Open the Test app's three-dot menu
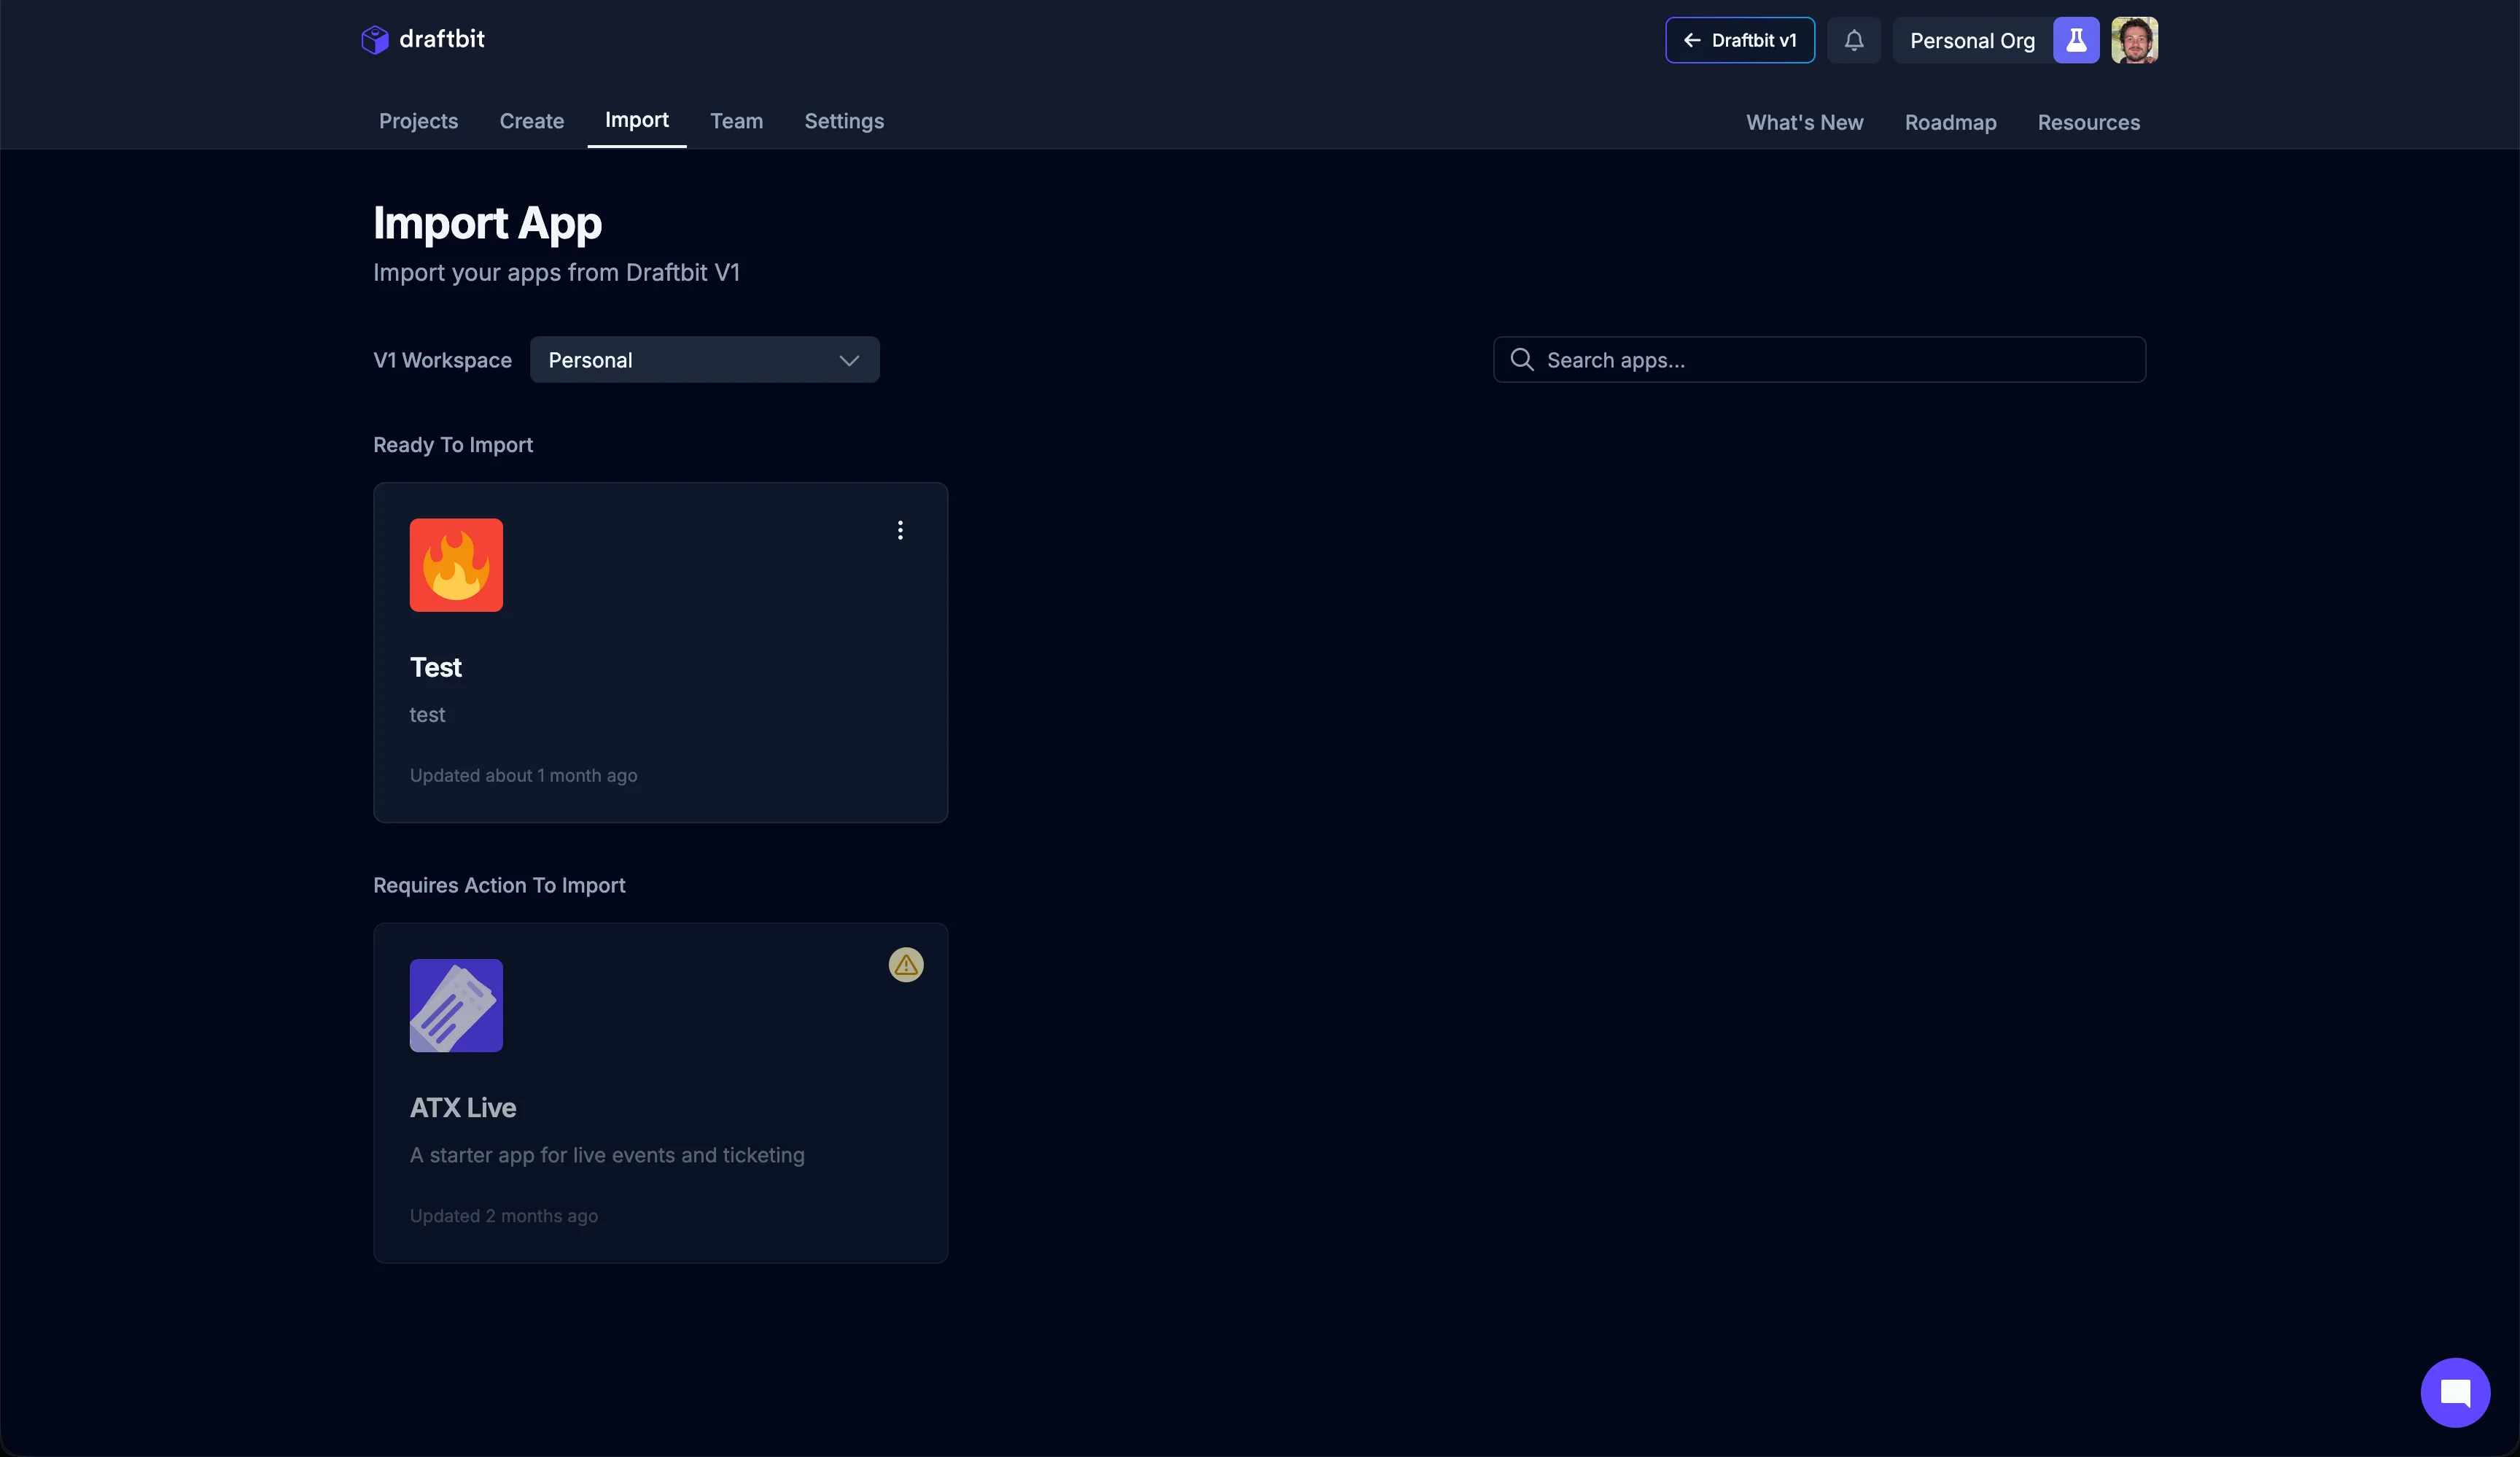The width and height of the screenshot is (2520, 1457). (900, 530)
